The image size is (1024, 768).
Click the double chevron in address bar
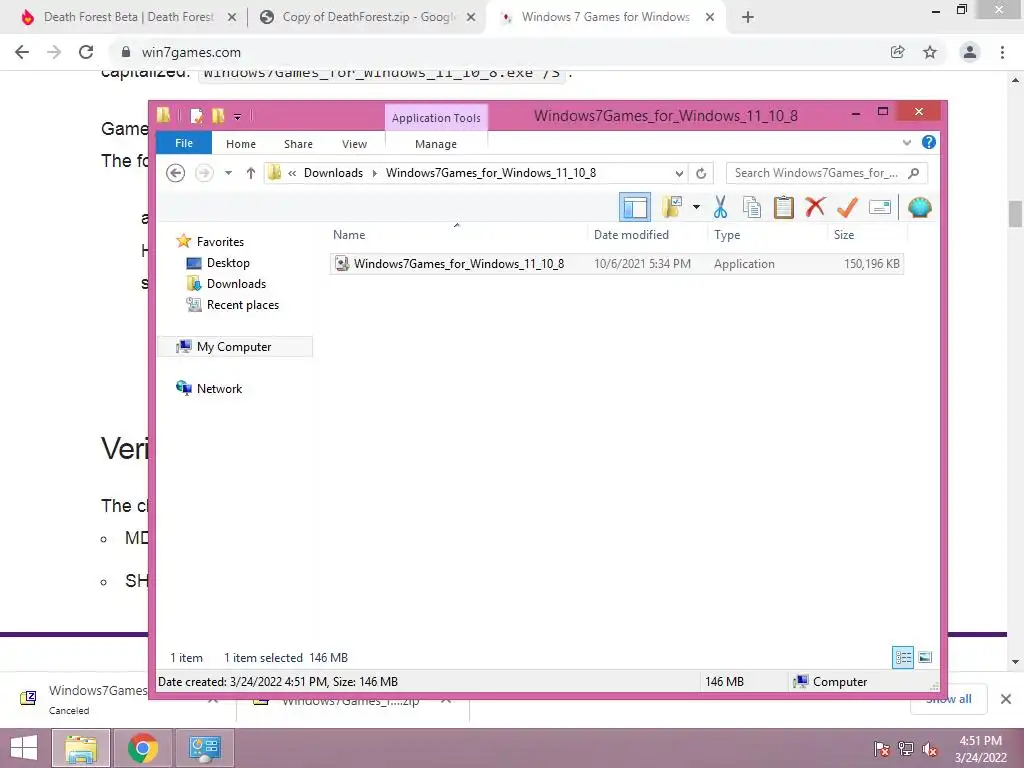[293, 173]
